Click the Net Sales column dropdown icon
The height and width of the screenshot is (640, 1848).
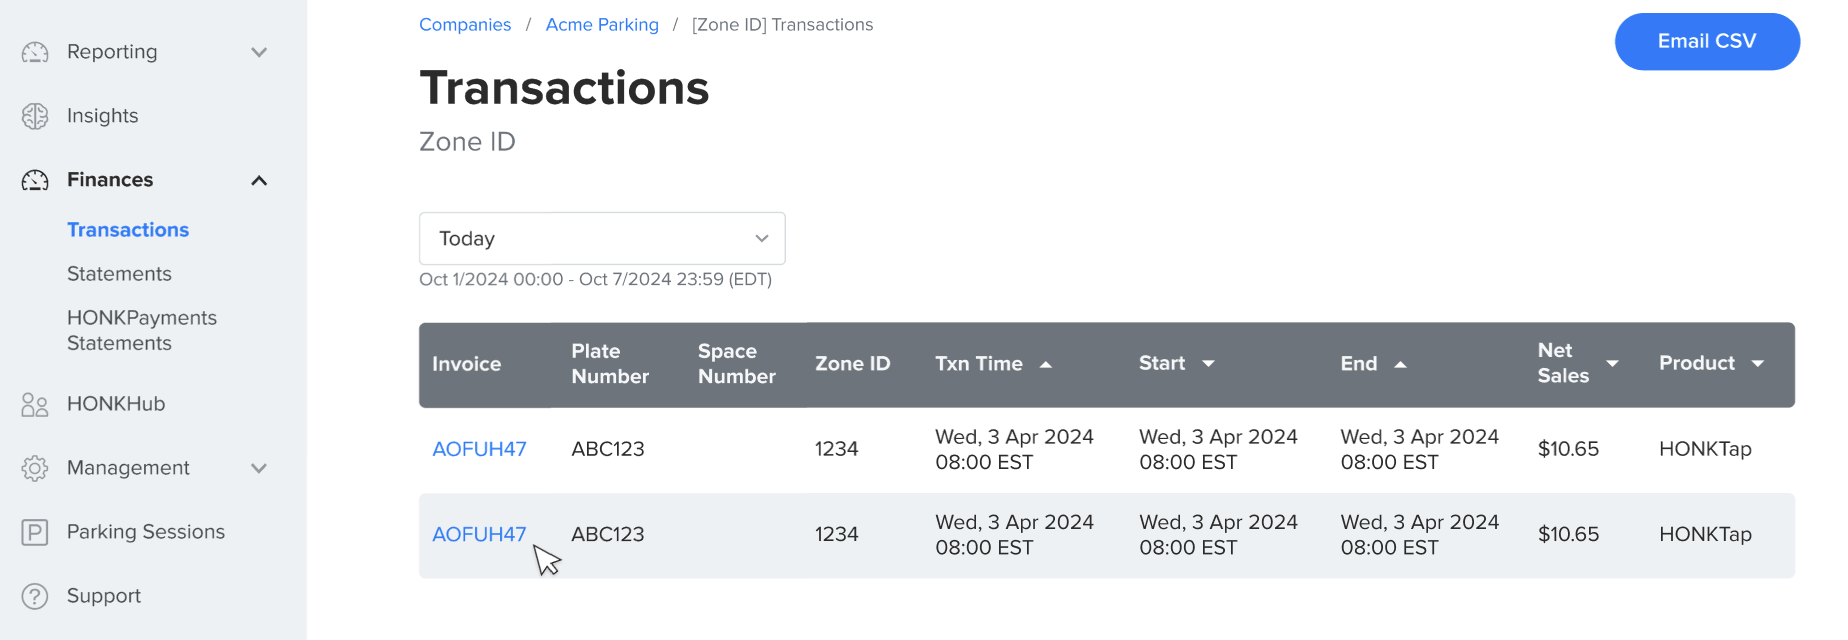tap(1612, 364)
